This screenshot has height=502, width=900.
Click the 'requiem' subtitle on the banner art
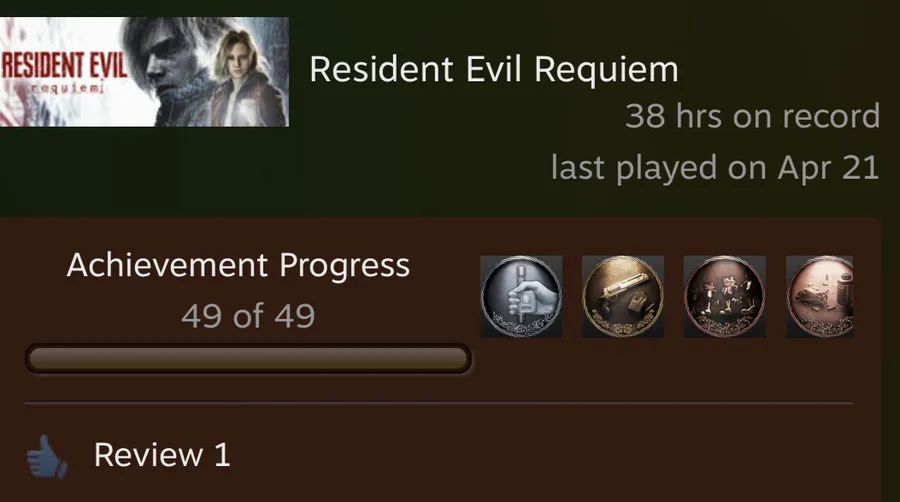67,88
